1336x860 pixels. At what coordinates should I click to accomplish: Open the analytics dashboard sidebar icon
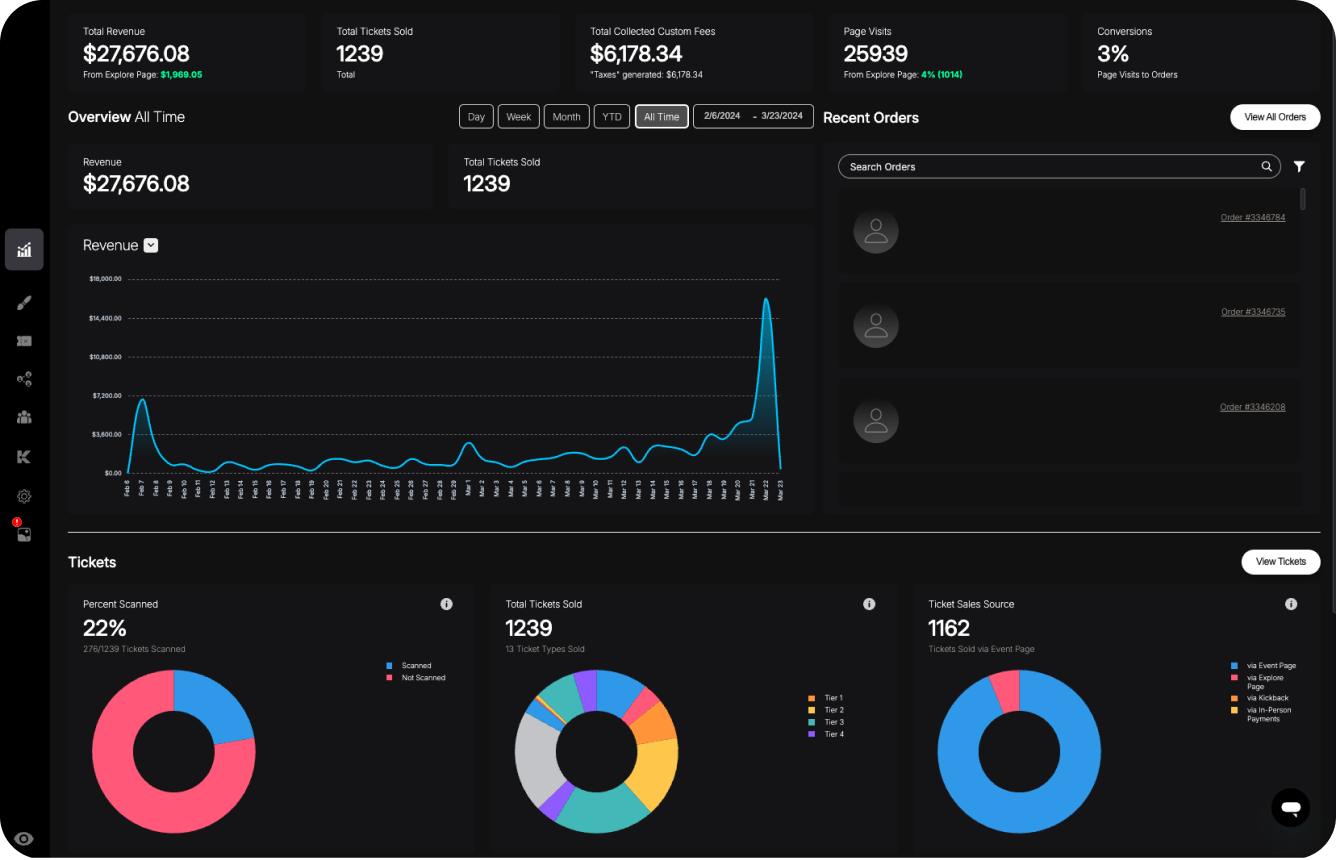point(24,250)
